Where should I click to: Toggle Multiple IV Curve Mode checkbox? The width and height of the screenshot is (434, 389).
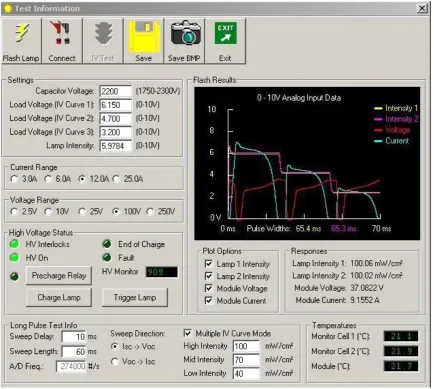[x=188, y=333]
